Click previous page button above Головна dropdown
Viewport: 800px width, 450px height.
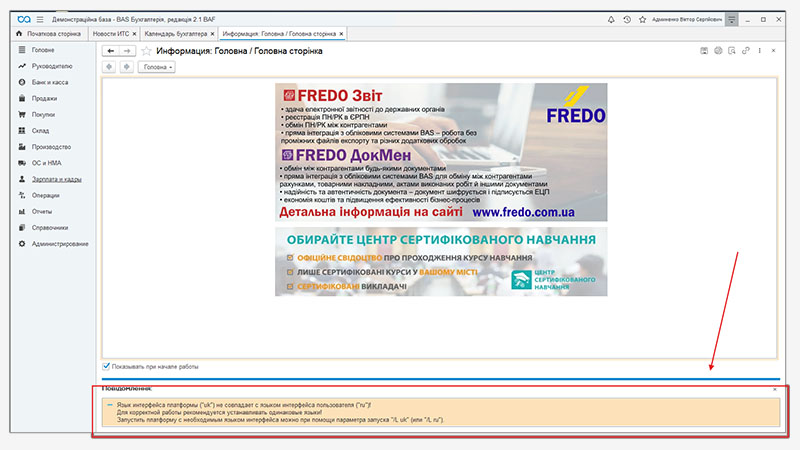coord(109,67)
